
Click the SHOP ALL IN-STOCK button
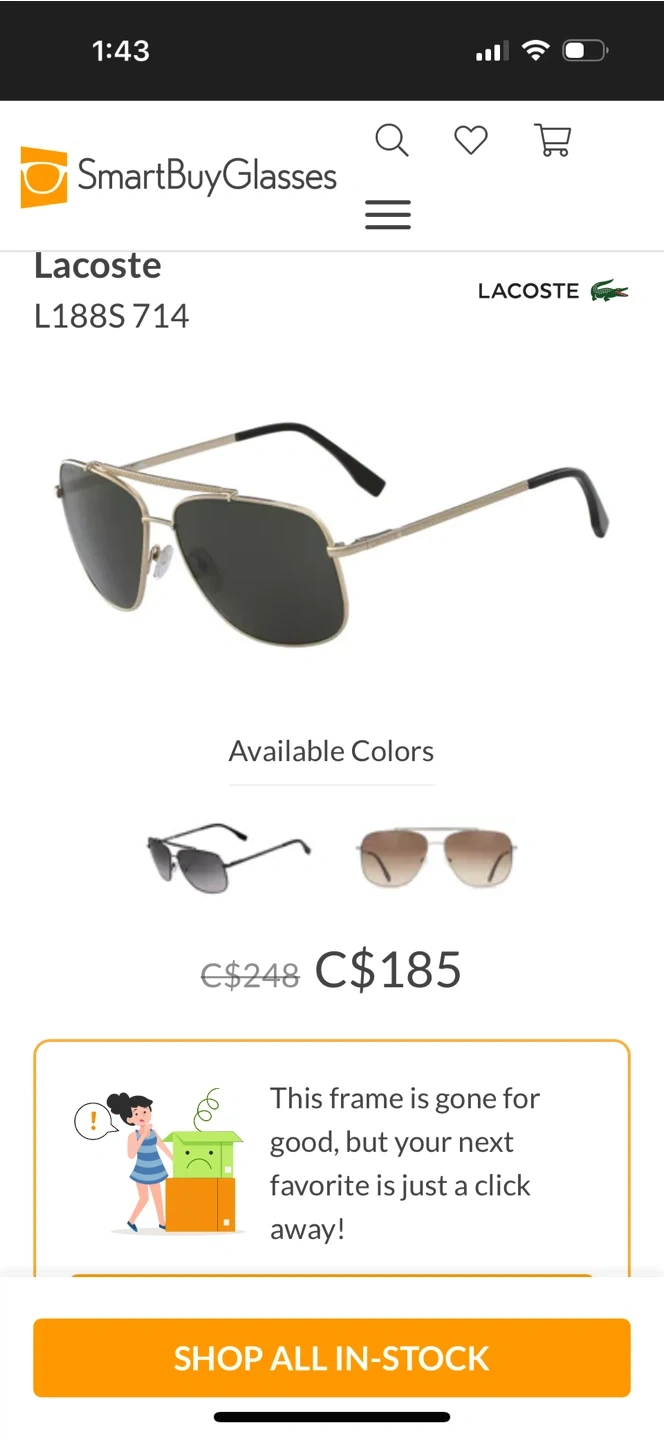point(332,1358)
